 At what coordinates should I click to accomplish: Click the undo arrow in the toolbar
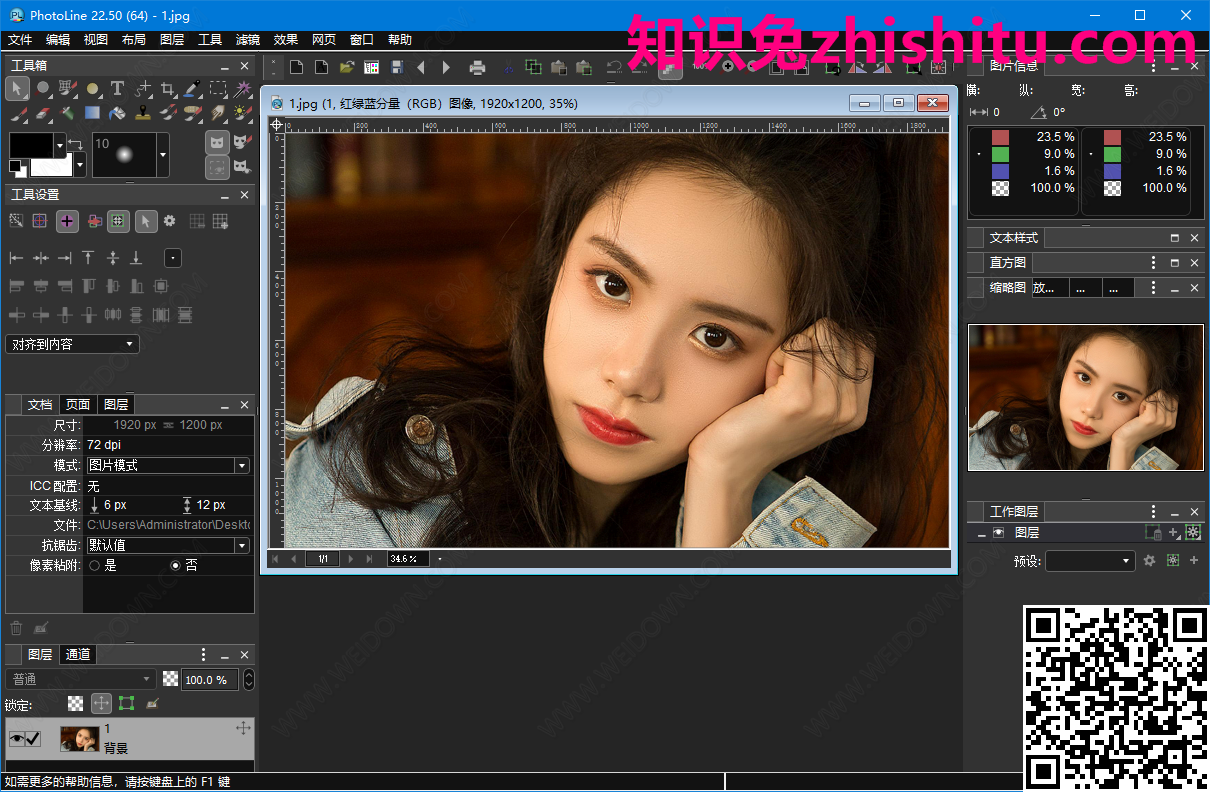613,67
